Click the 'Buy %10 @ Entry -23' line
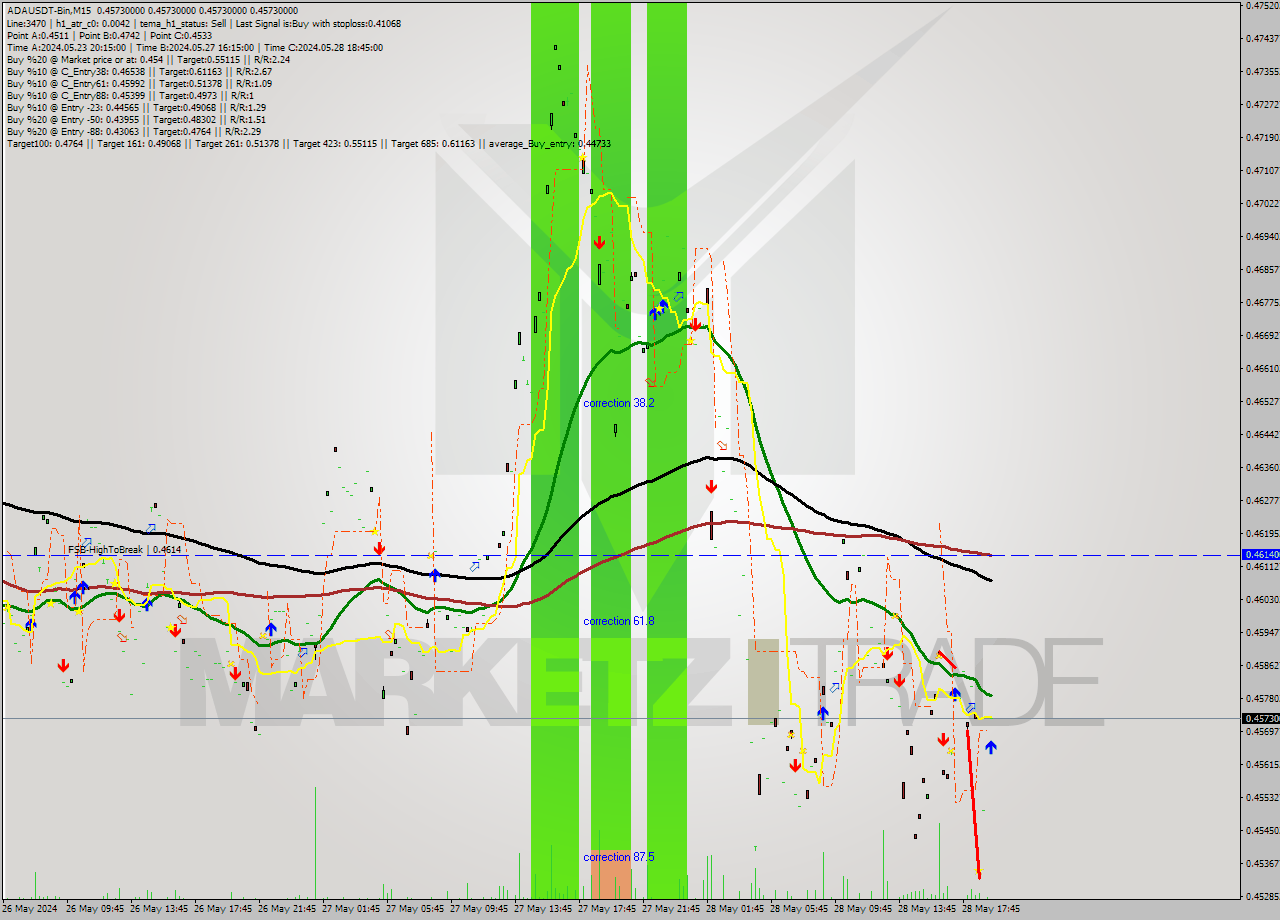The height and width of the screenshot is (920, 1280). (x=136, y=107)
